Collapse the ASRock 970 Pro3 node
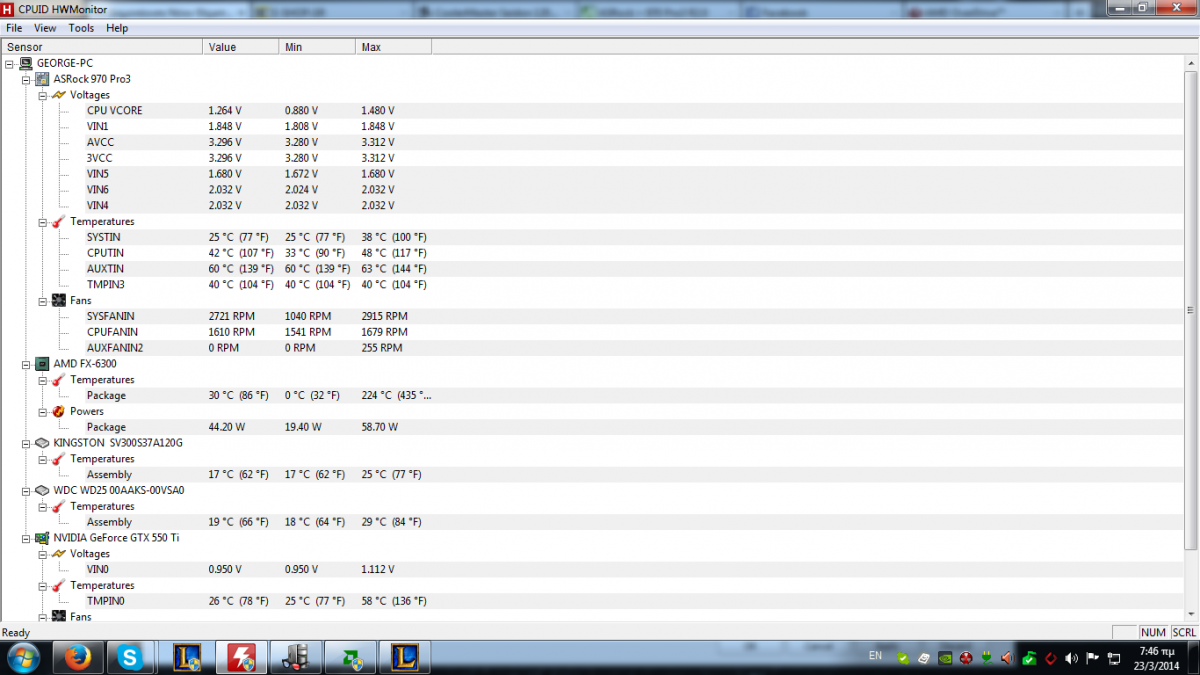 [x=26, y=79]
